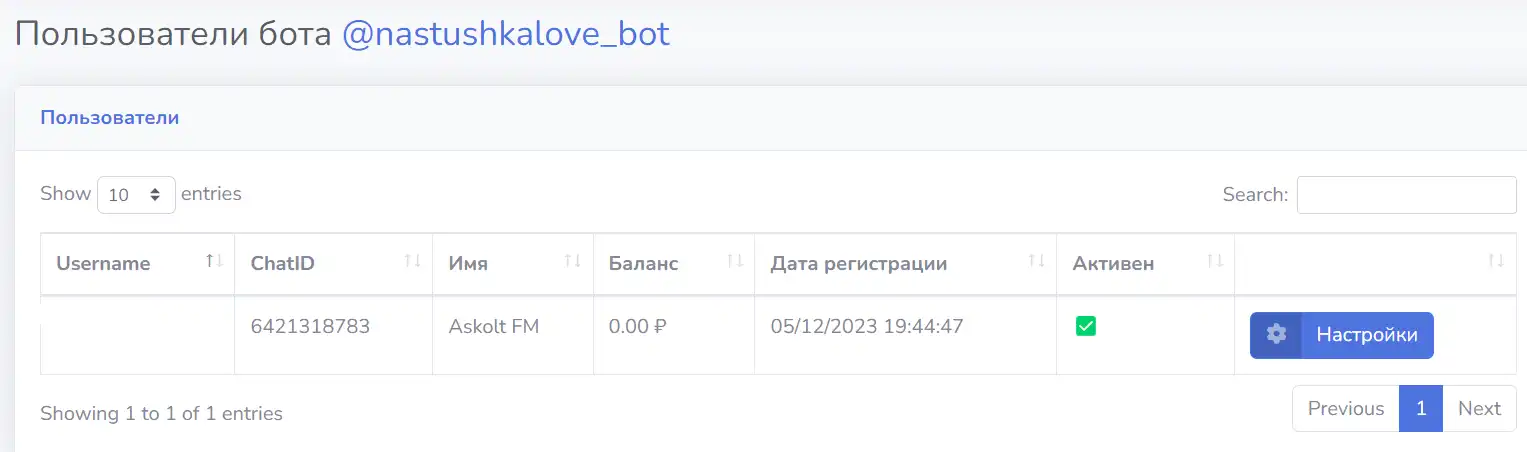Sort by Имя column arrows
Image resolution: width=1527 pixels, height=452 pixels.
click(572, 261)
